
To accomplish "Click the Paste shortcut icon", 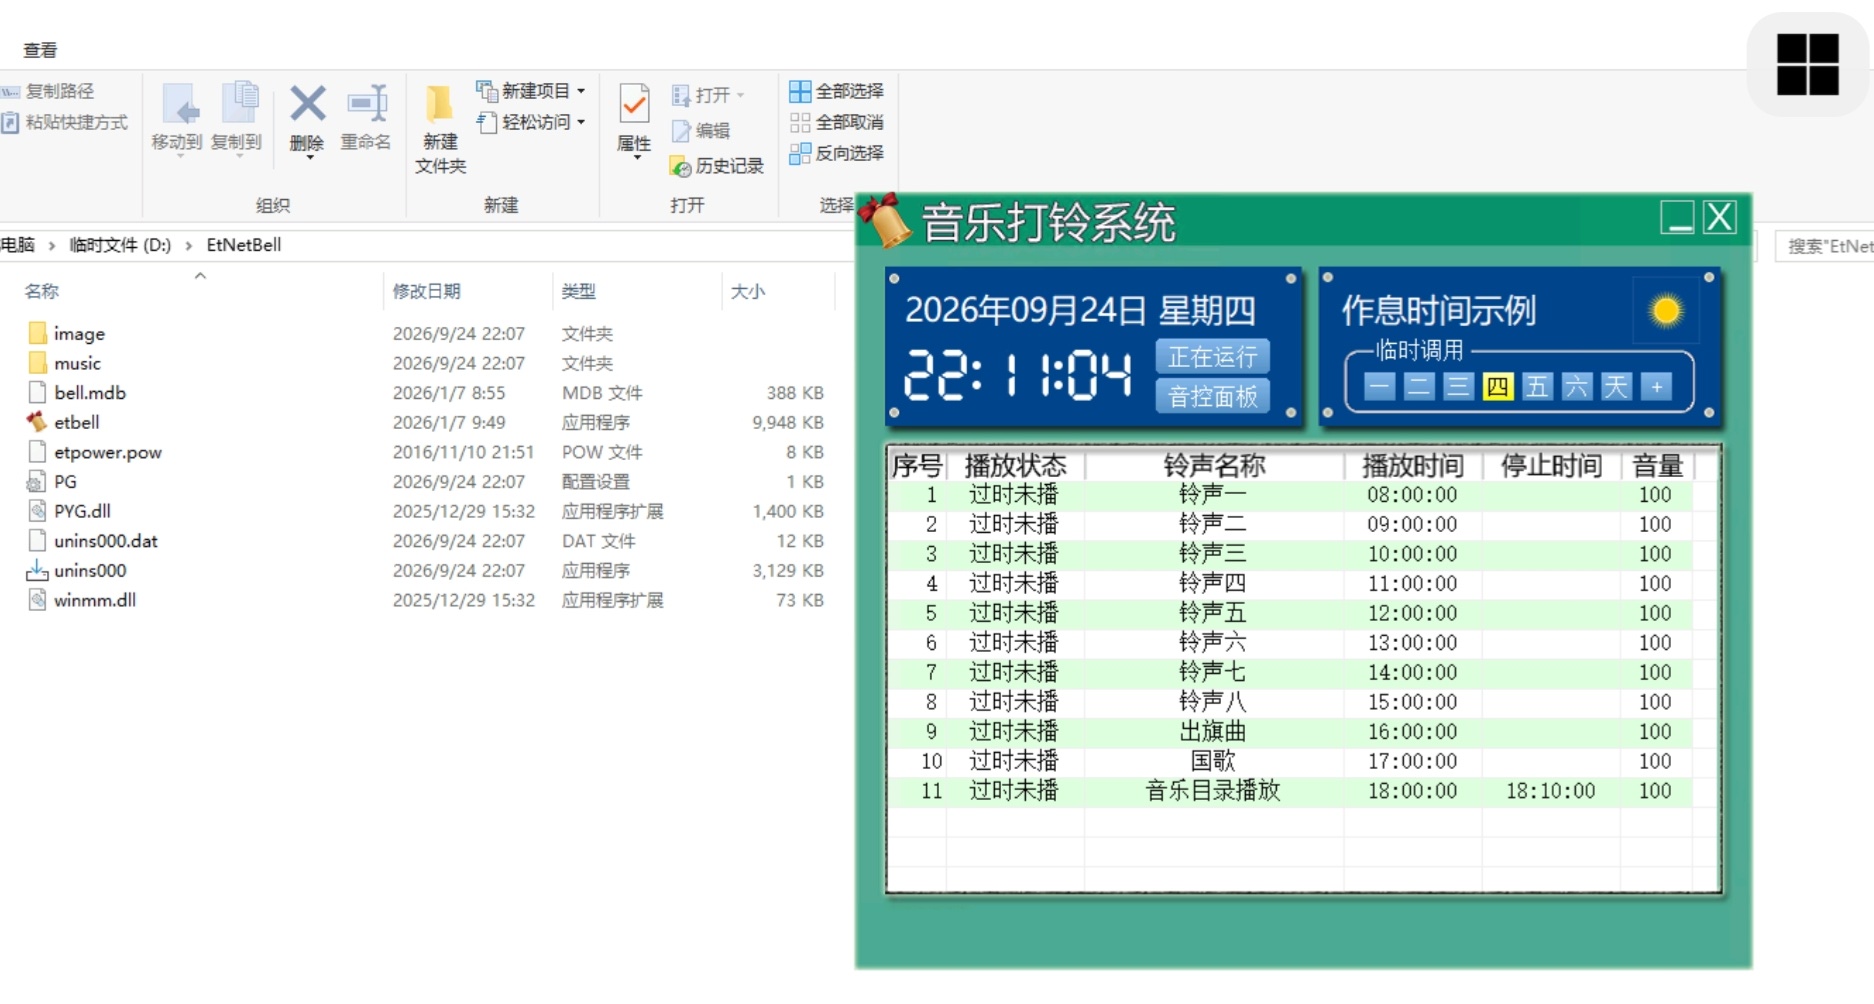I will 10,123.
